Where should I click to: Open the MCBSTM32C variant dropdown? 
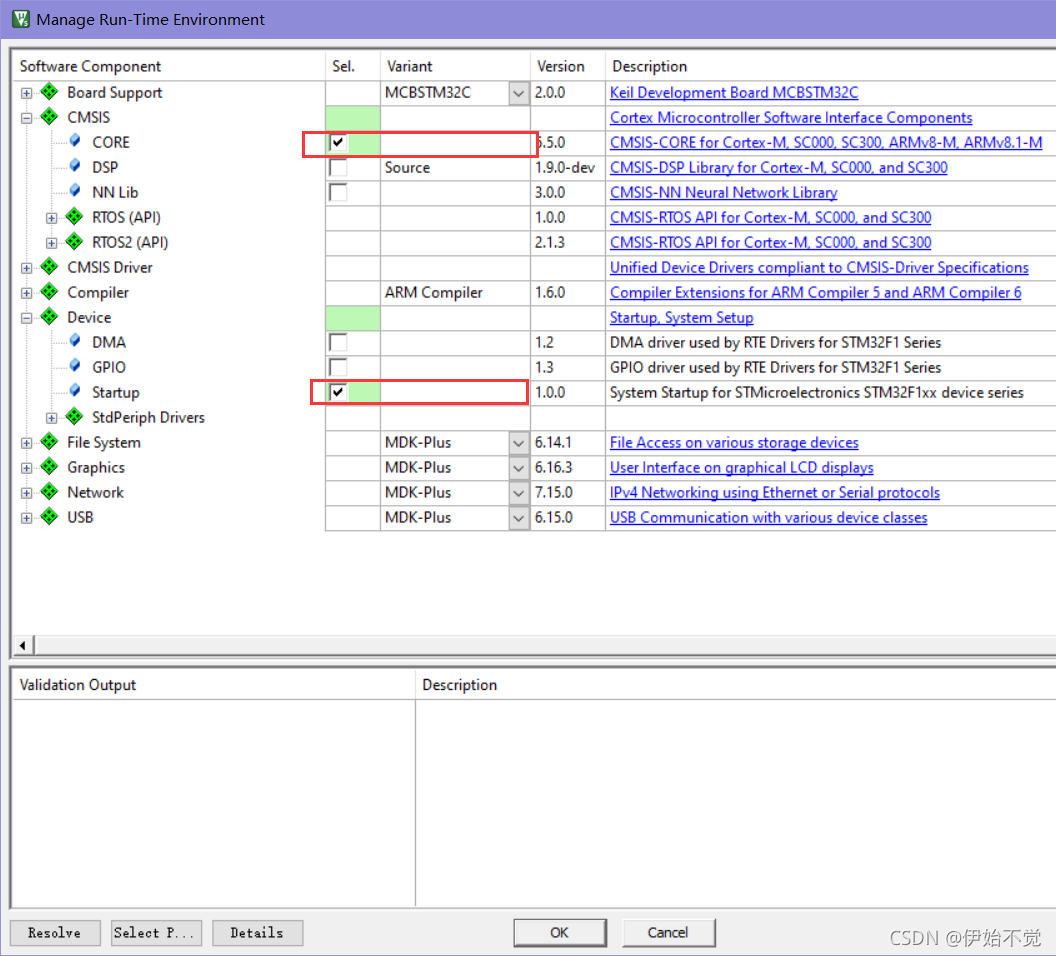519,93
